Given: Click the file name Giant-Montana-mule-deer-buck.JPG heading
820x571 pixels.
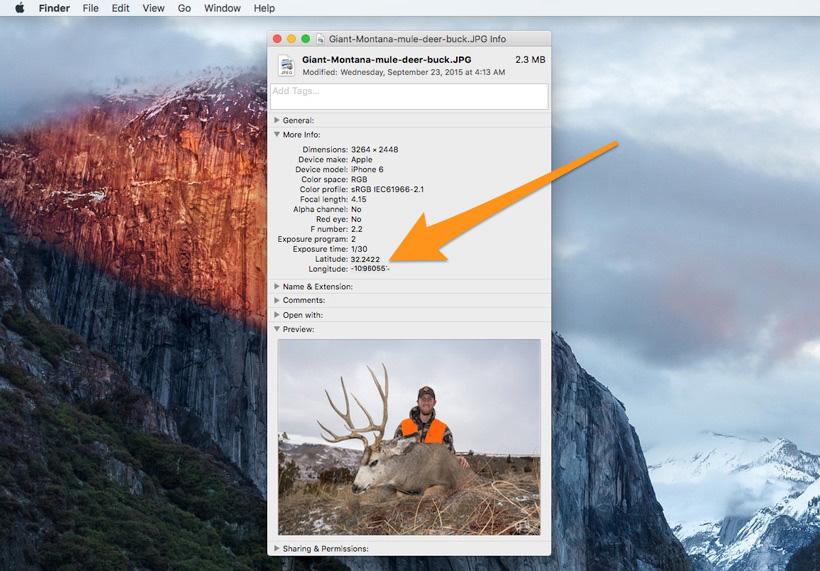Looking at the screenshot, I should point(386,60).
